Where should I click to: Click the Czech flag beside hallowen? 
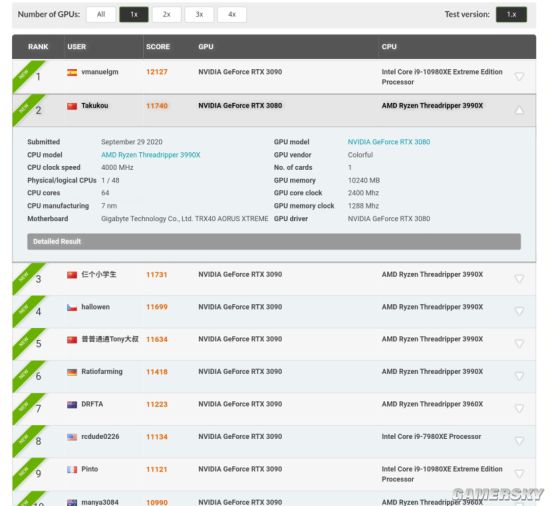pyautogui.click(x=72, y=308)
